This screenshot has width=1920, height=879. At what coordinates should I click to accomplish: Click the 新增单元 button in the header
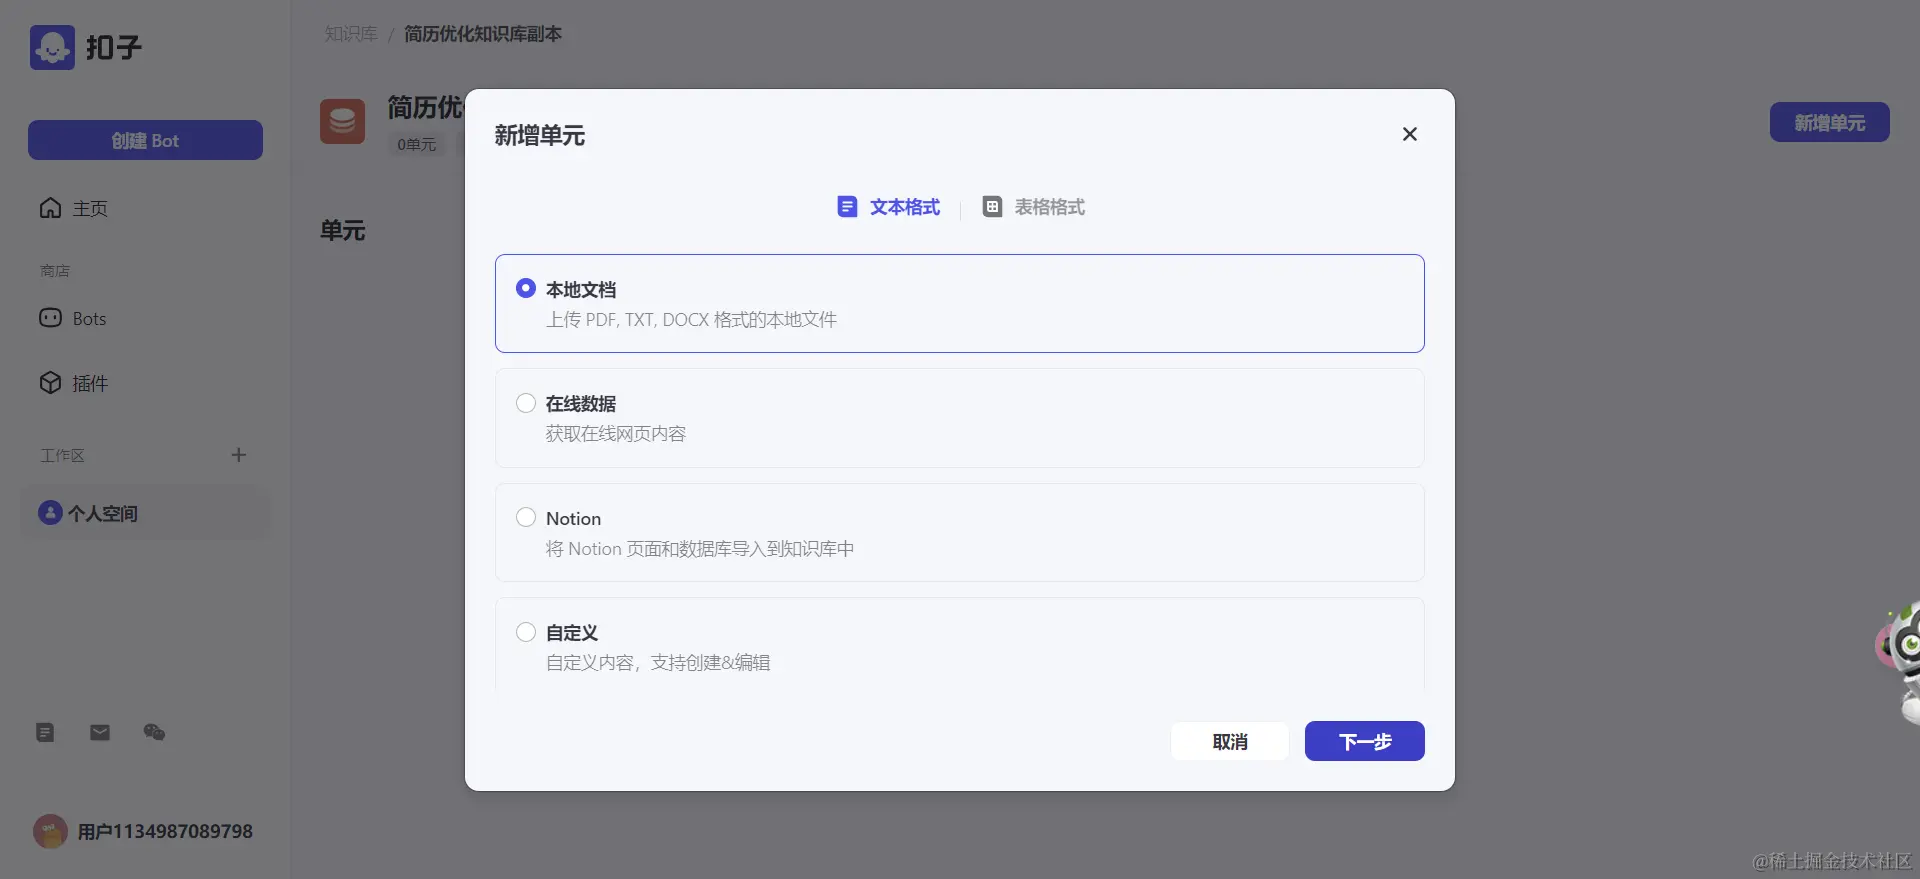point(1830,122)
